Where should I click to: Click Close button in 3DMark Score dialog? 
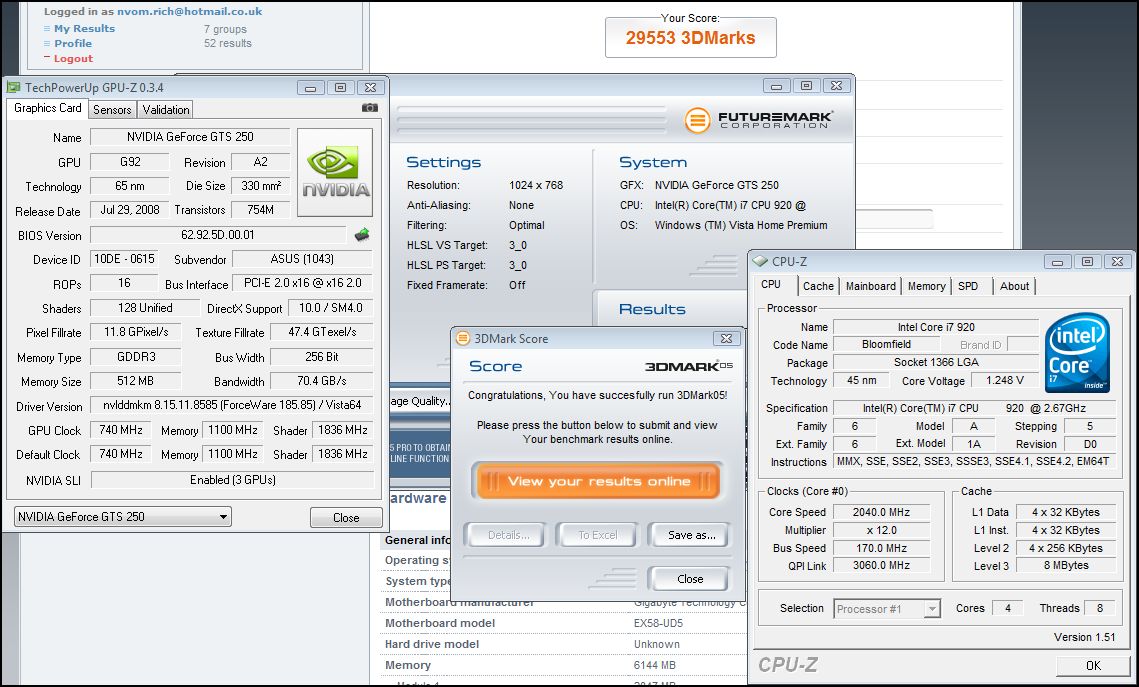(690, 579)
